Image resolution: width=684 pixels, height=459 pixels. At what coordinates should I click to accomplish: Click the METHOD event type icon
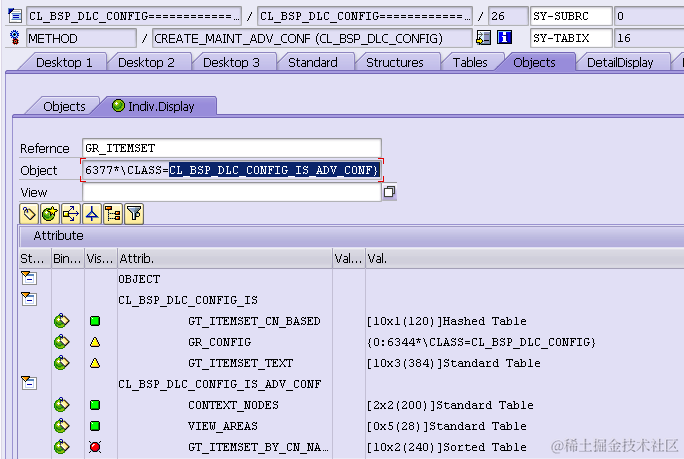(14, 38)
